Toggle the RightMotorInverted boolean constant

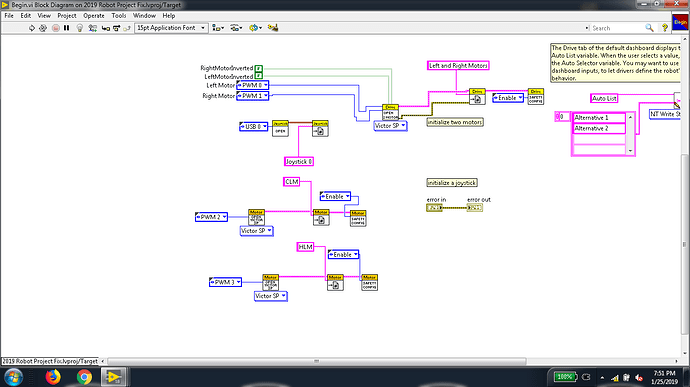(x=259, y=68)
